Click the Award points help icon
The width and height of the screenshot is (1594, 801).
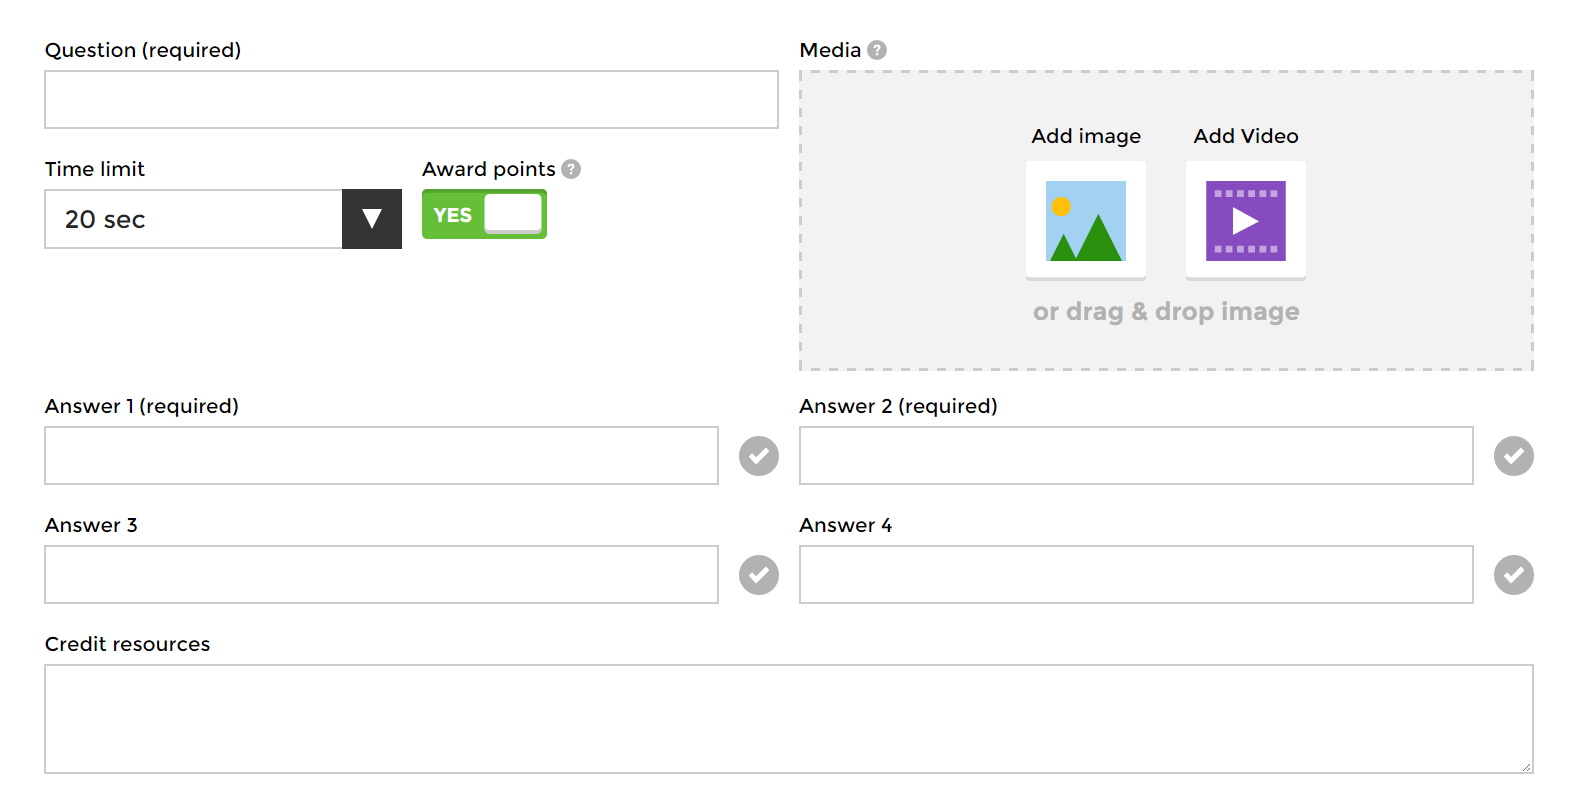click(x=571, y=169)
